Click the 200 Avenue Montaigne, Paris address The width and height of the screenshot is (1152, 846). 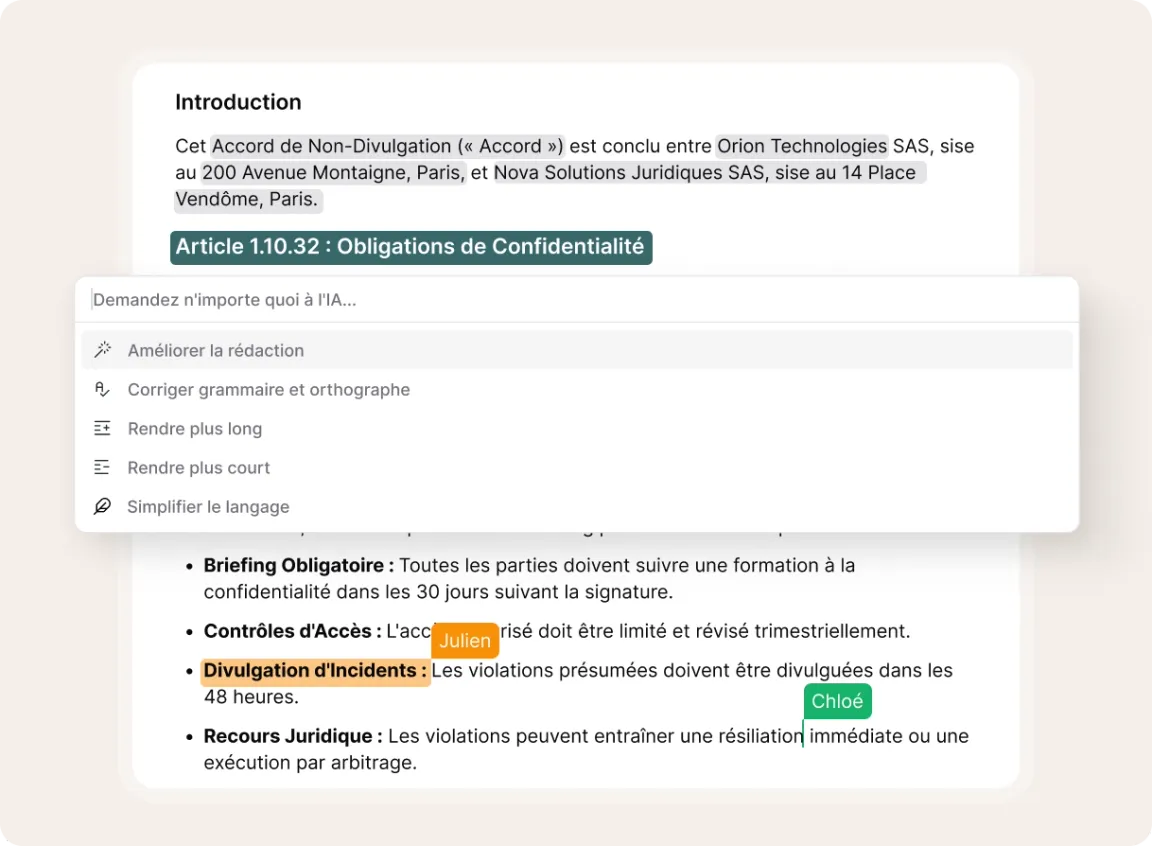(x=334, y=173)
